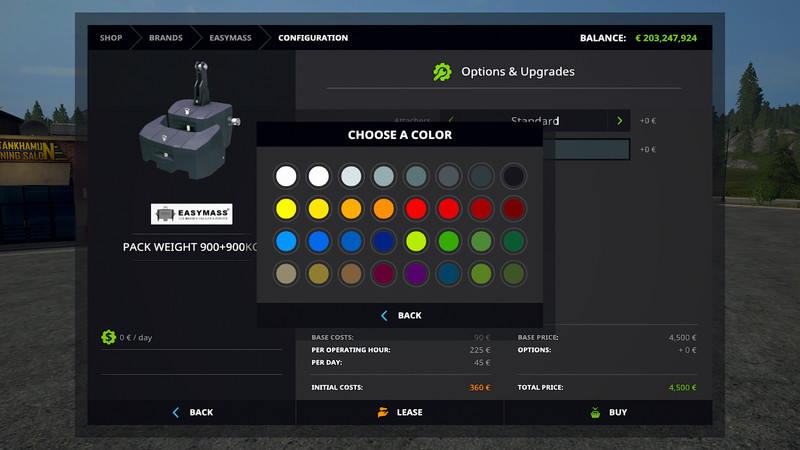This screenshot has width=800, height=450.
Task: Click the blue arrow in color dialog Back
Action: tap(384, 315)
